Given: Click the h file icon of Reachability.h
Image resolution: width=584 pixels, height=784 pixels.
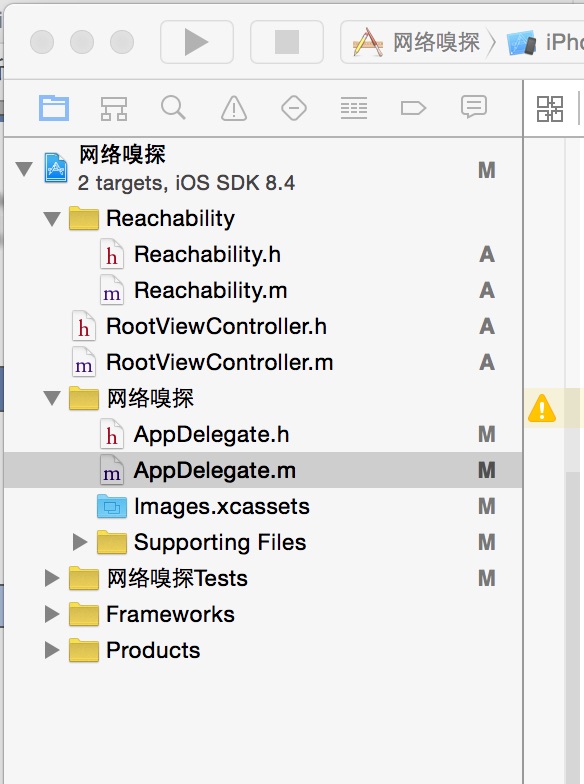Looking at the screenshot, I should (112, 254).
